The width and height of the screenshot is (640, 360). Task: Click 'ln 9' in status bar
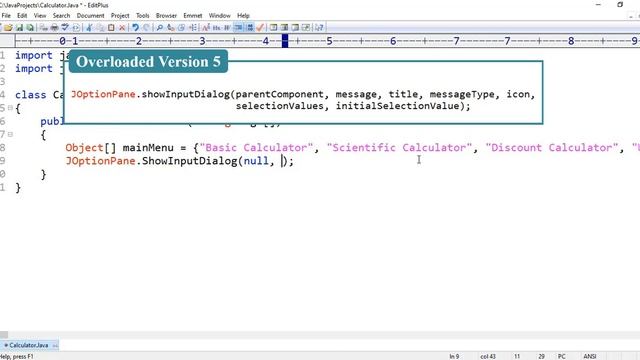[454, 356]
